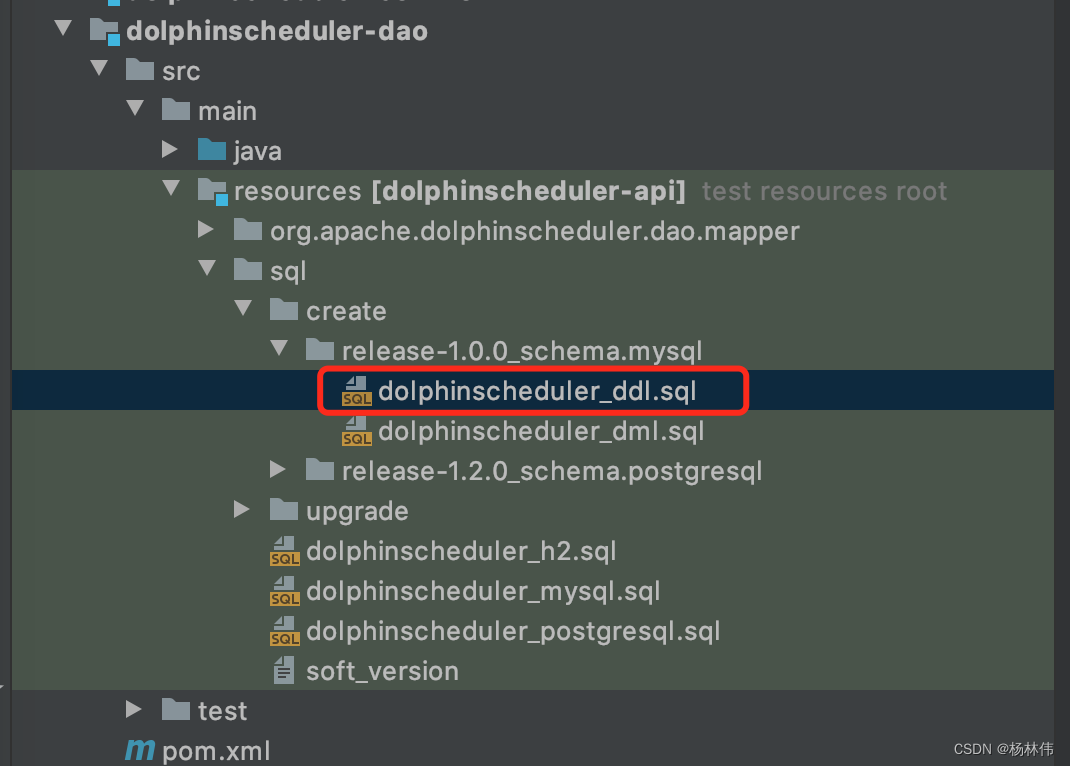
Task: Select the sql folder label
Action: tap(287, 271)
